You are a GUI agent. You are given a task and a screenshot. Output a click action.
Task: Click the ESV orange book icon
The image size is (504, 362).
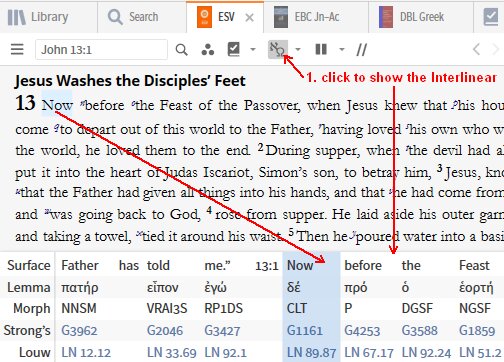204,17
